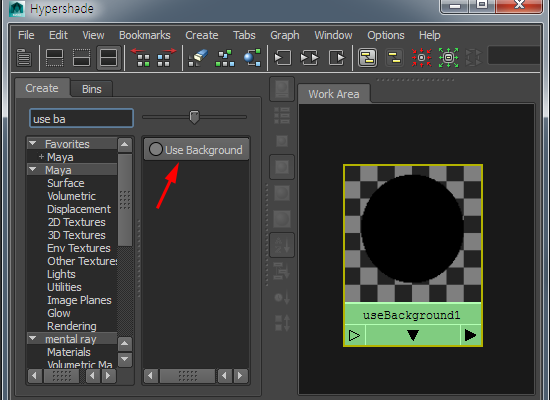The image size is (550, 400).
Task: Click the 'use ba' search field
Action: pyautogui.click(x=81, y=119)
